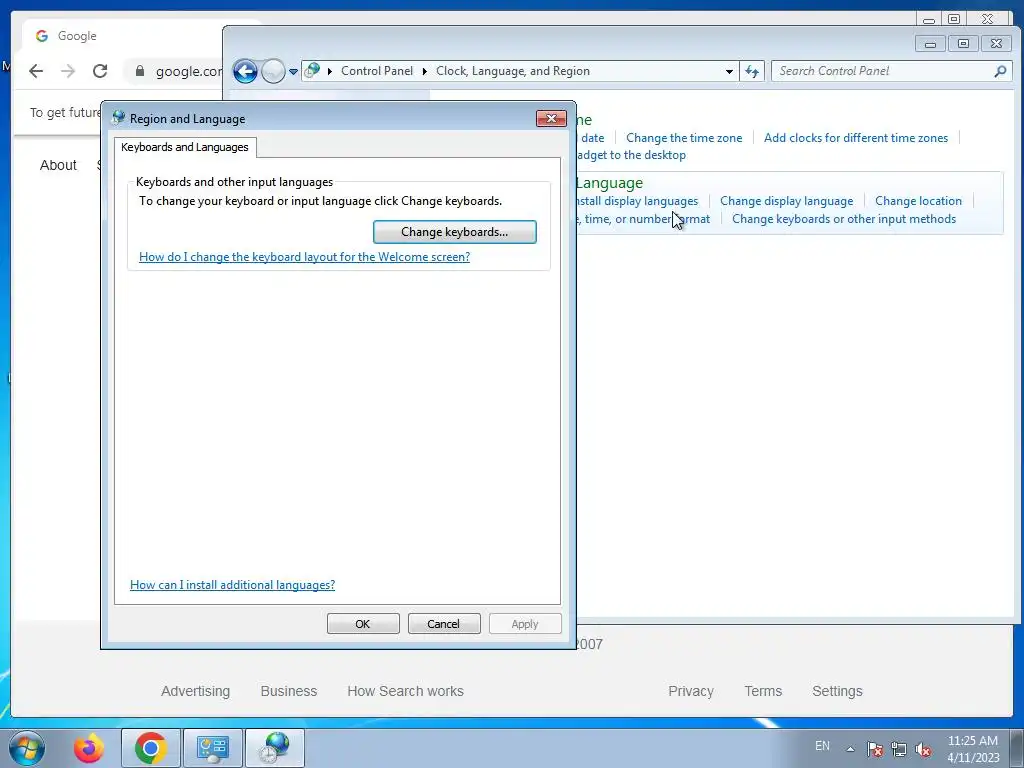Click the Chrome back arrow
Viewport: 1024px width, 768px height.
(x=36, y=71)
